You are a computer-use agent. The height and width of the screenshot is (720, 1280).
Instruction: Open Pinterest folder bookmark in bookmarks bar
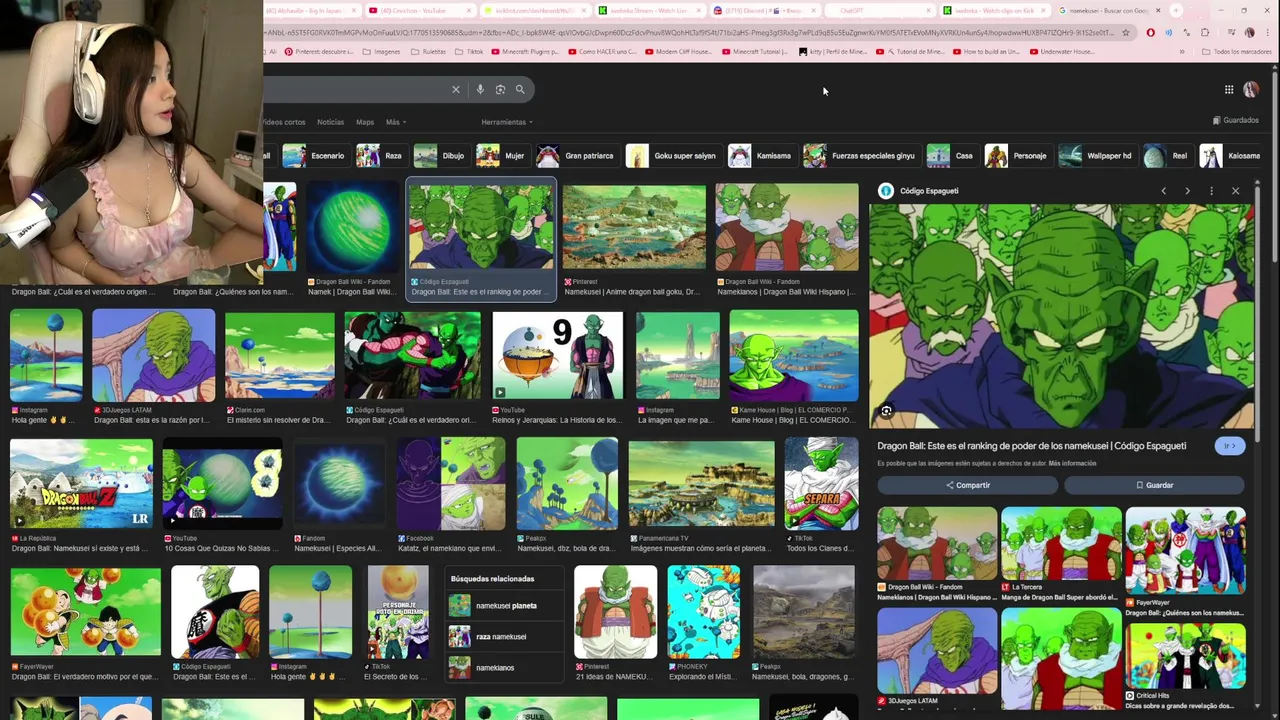pyautogui.click(x=318, y=51)
